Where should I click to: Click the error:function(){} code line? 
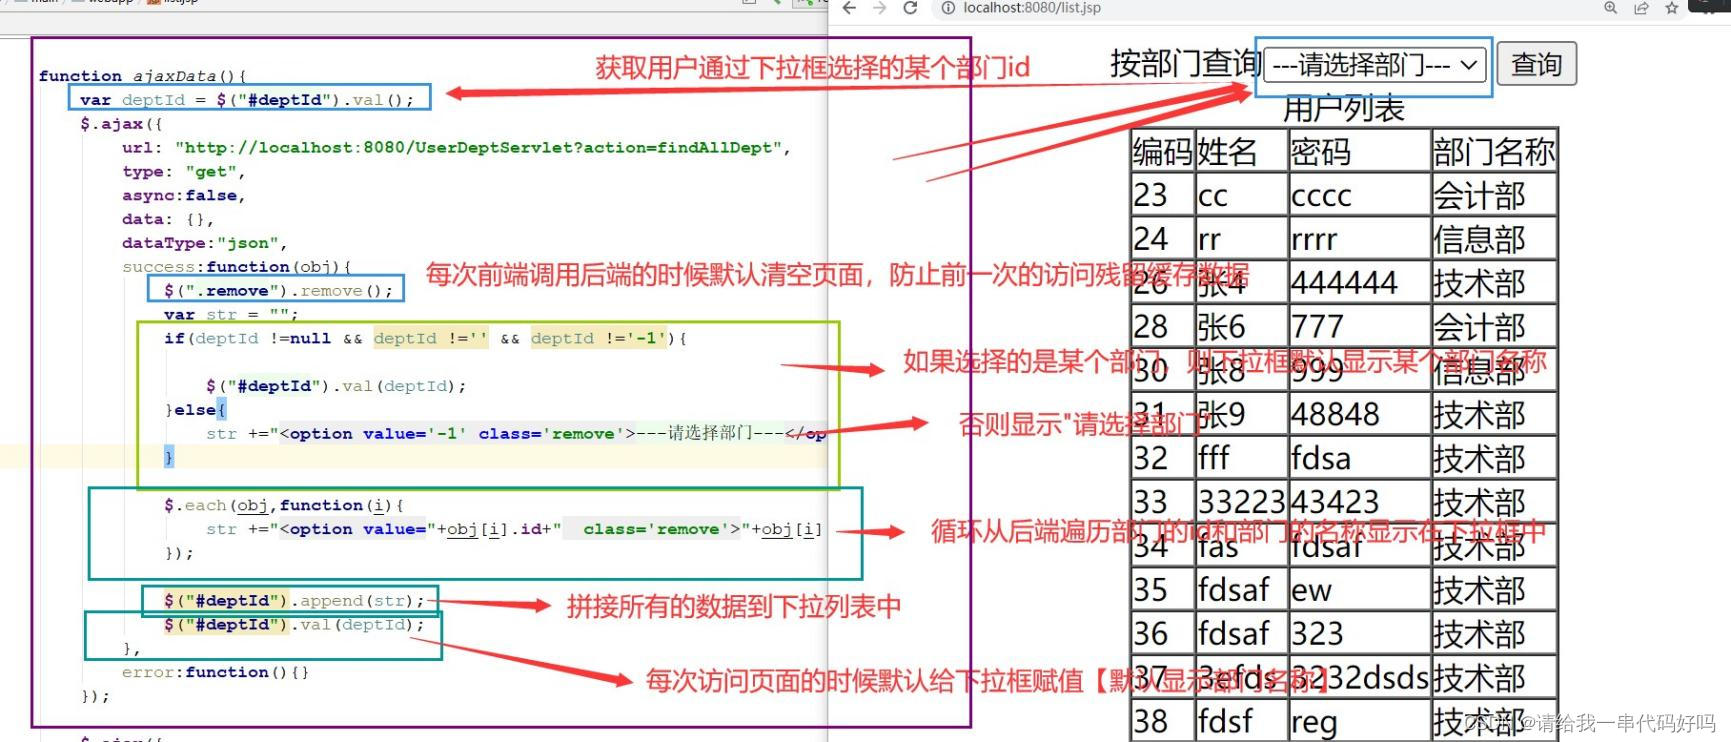pyautogui.click(x=215, y=673)
